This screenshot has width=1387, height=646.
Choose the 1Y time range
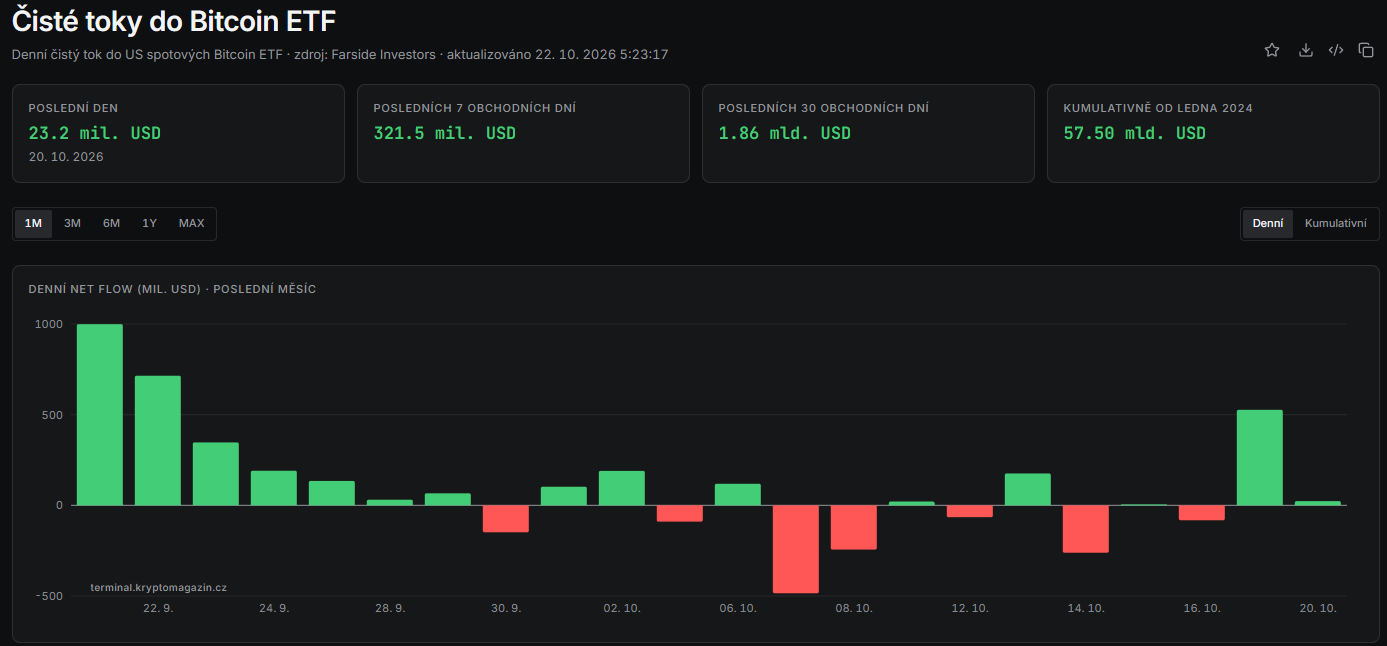(149, 223)
